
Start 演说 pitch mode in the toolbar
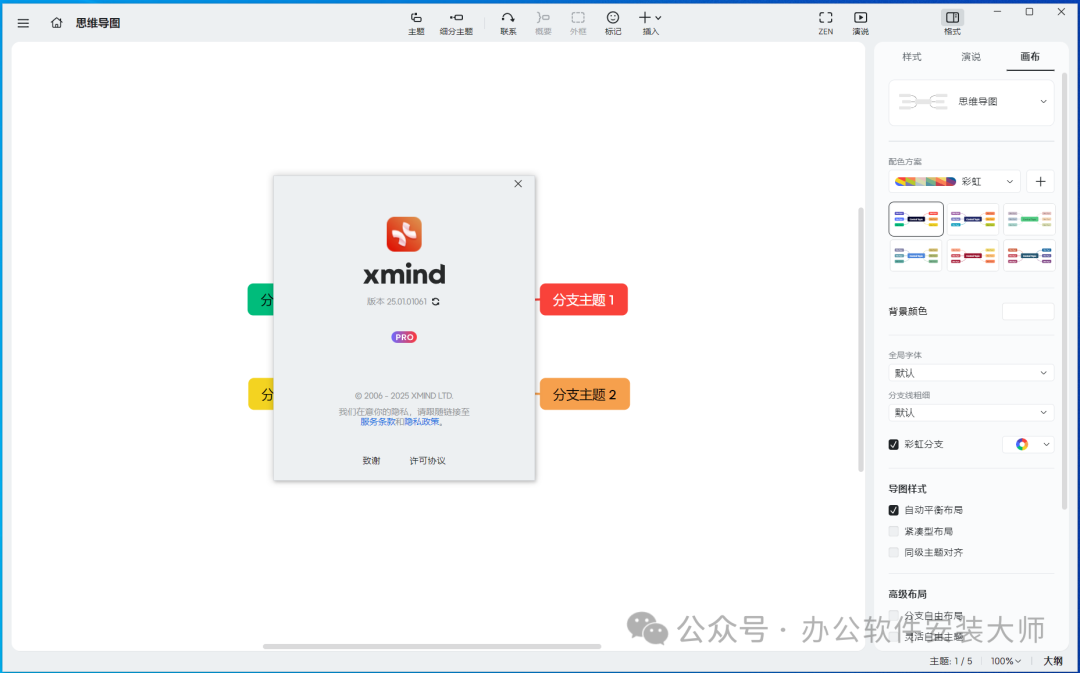pyautogui.click(x=860, y=23)
